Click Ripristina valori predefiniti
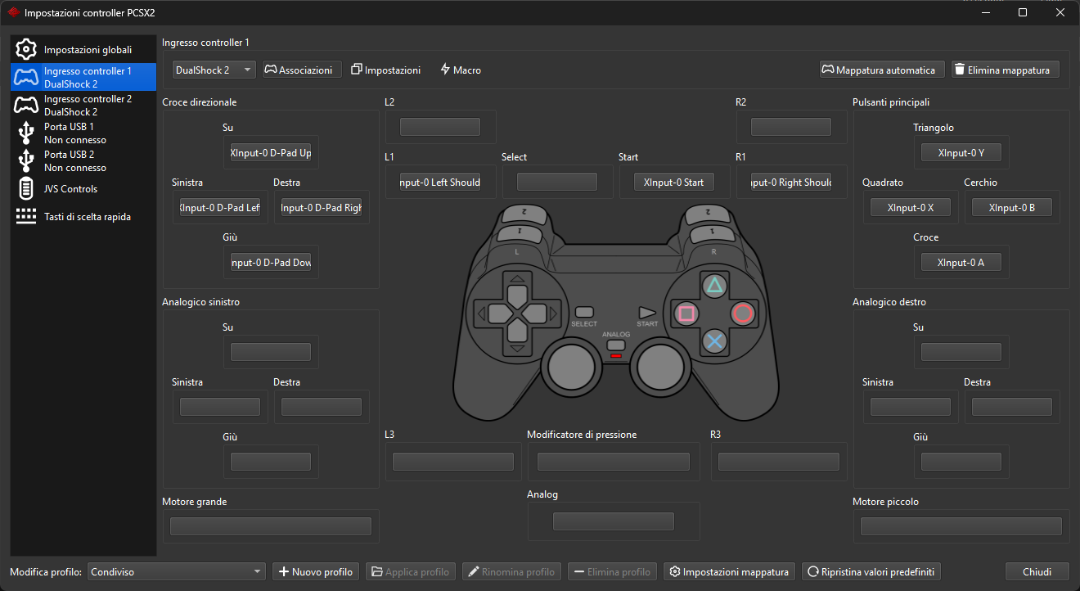This screenshot has height=591, width=1080. point(871,572)
